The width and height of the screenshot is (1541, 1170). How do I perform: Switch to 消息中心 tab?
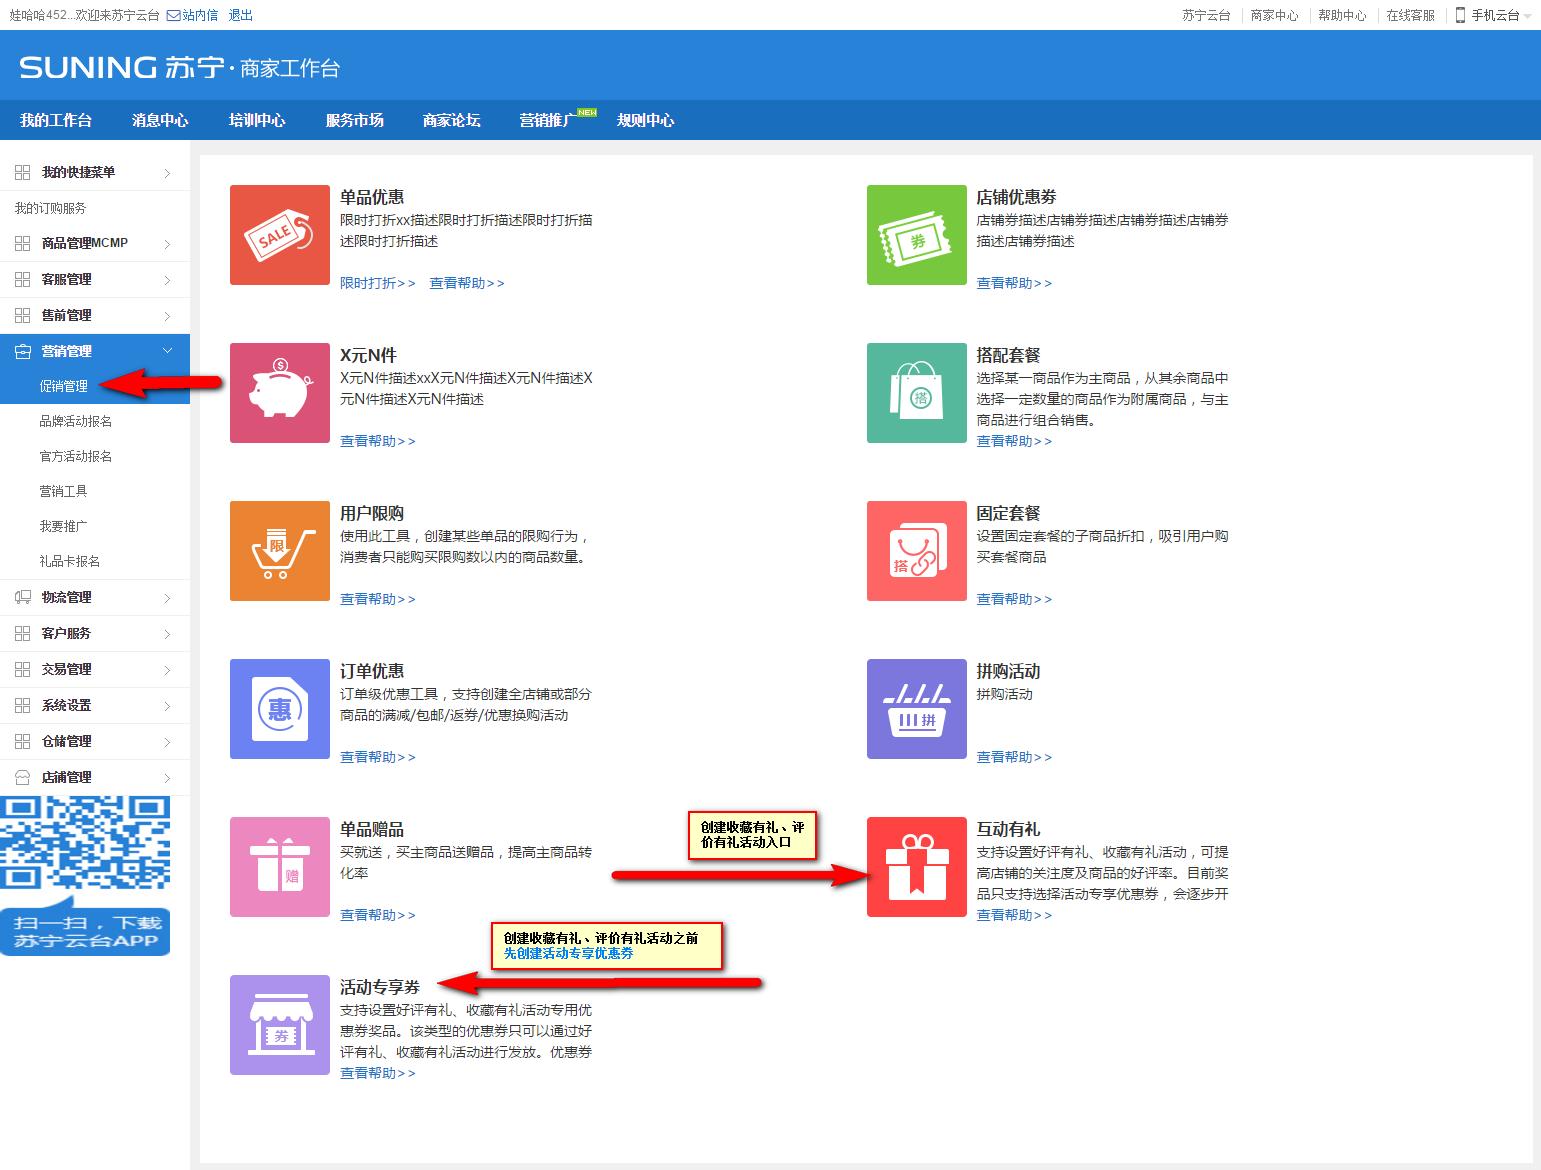click(x=160, y=120)
